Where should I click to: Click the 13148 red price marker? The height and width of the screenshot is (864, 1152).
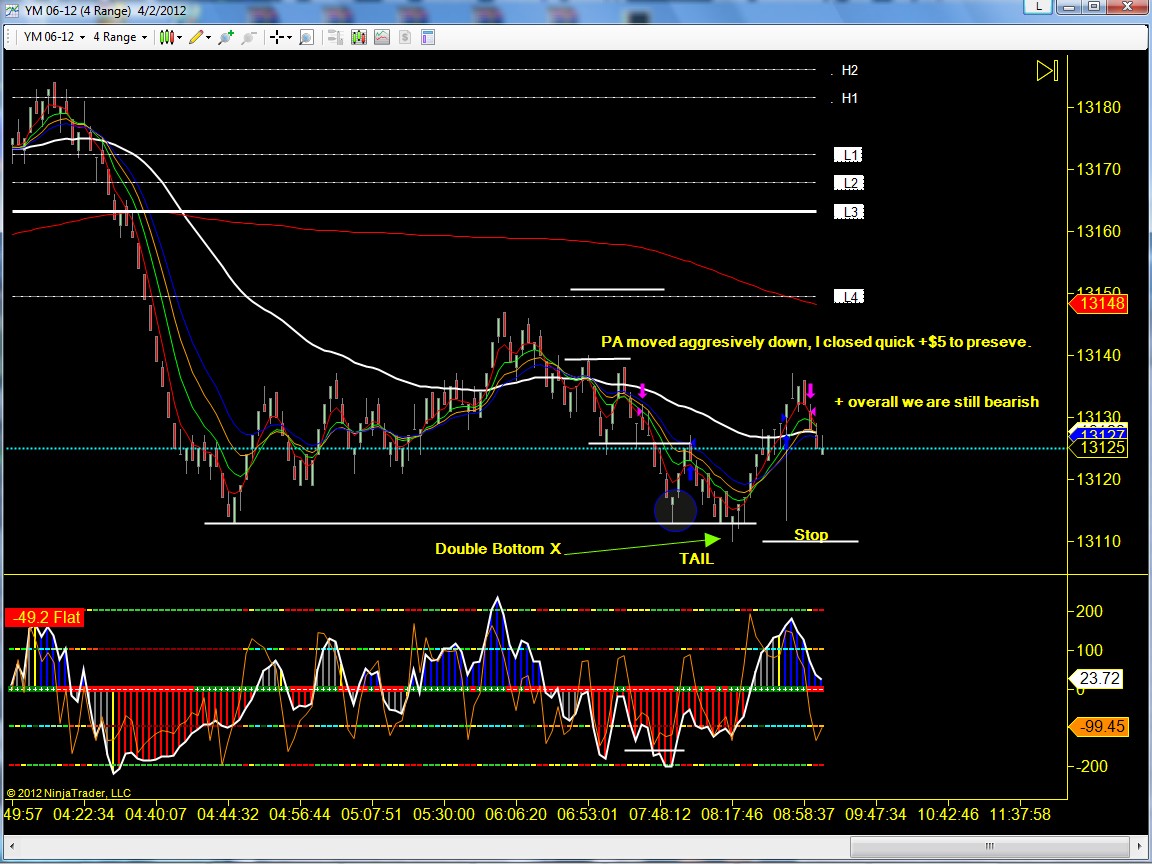pos(1099,303)
